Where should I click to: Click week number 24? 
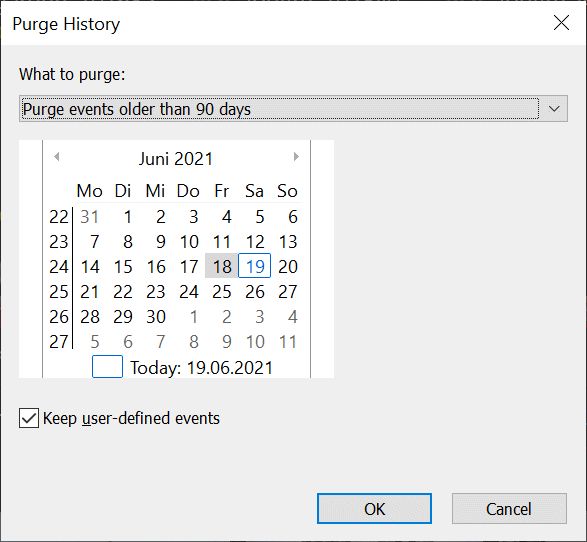tap(59, 267)
